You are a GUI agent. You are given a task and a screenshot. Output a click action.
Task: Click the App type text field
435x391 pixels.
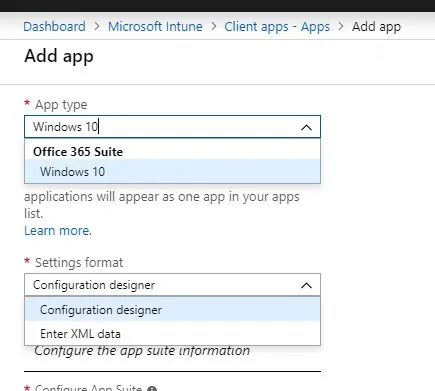pyautogui.click(x=172, y=127)
